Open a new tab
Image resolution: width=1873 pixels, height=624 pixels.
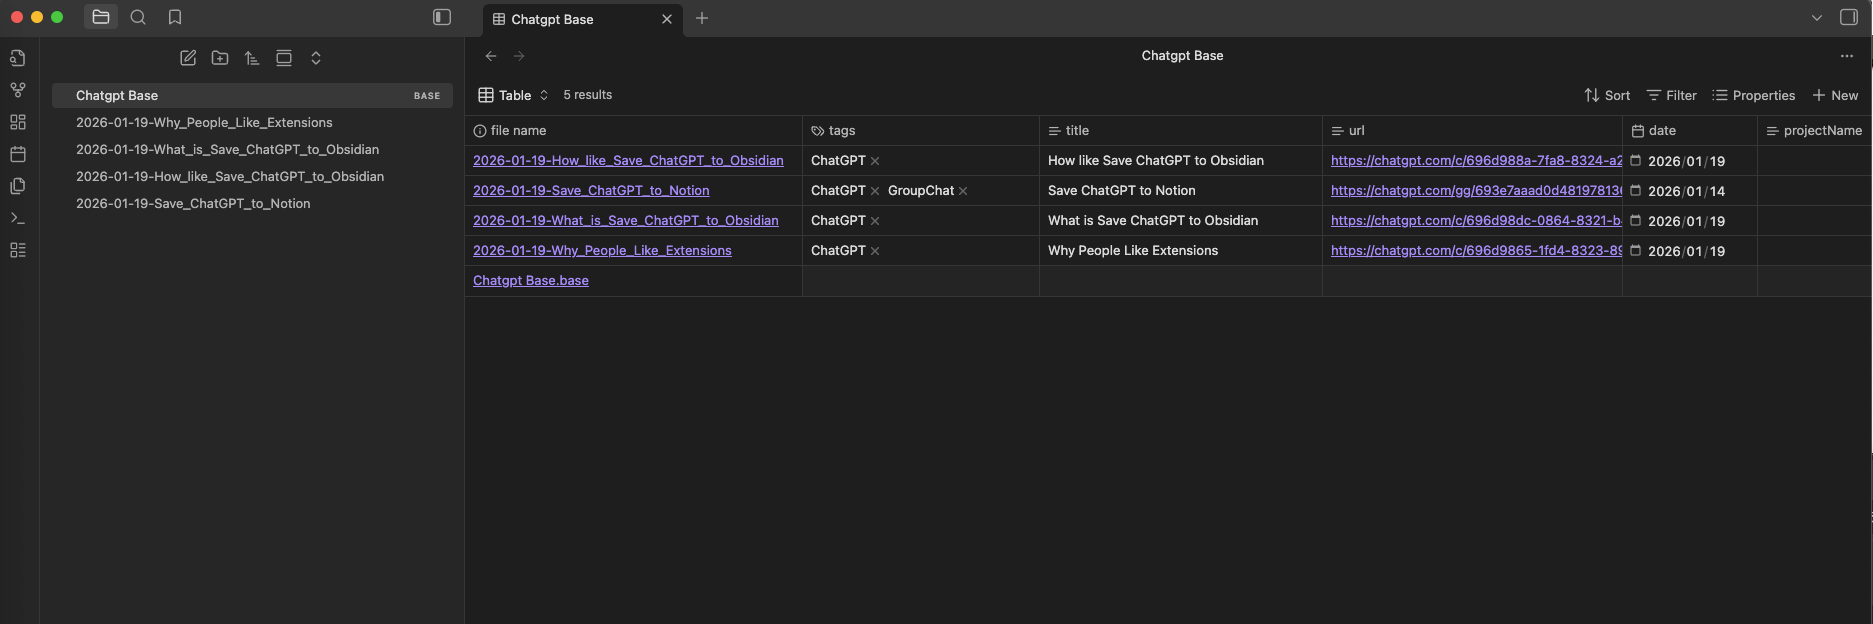pos(702,18)
